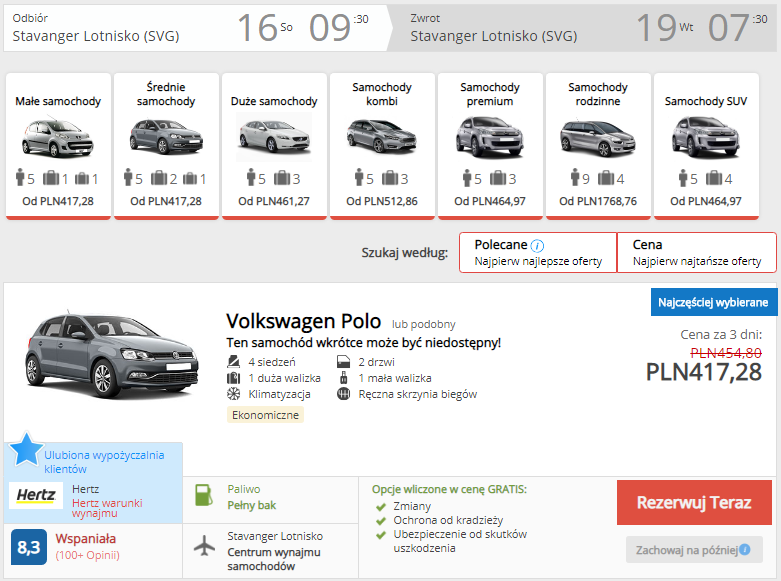
Task: Select the Średnie samochody category card
Action: pyautogui.click(x=166, y=145)
